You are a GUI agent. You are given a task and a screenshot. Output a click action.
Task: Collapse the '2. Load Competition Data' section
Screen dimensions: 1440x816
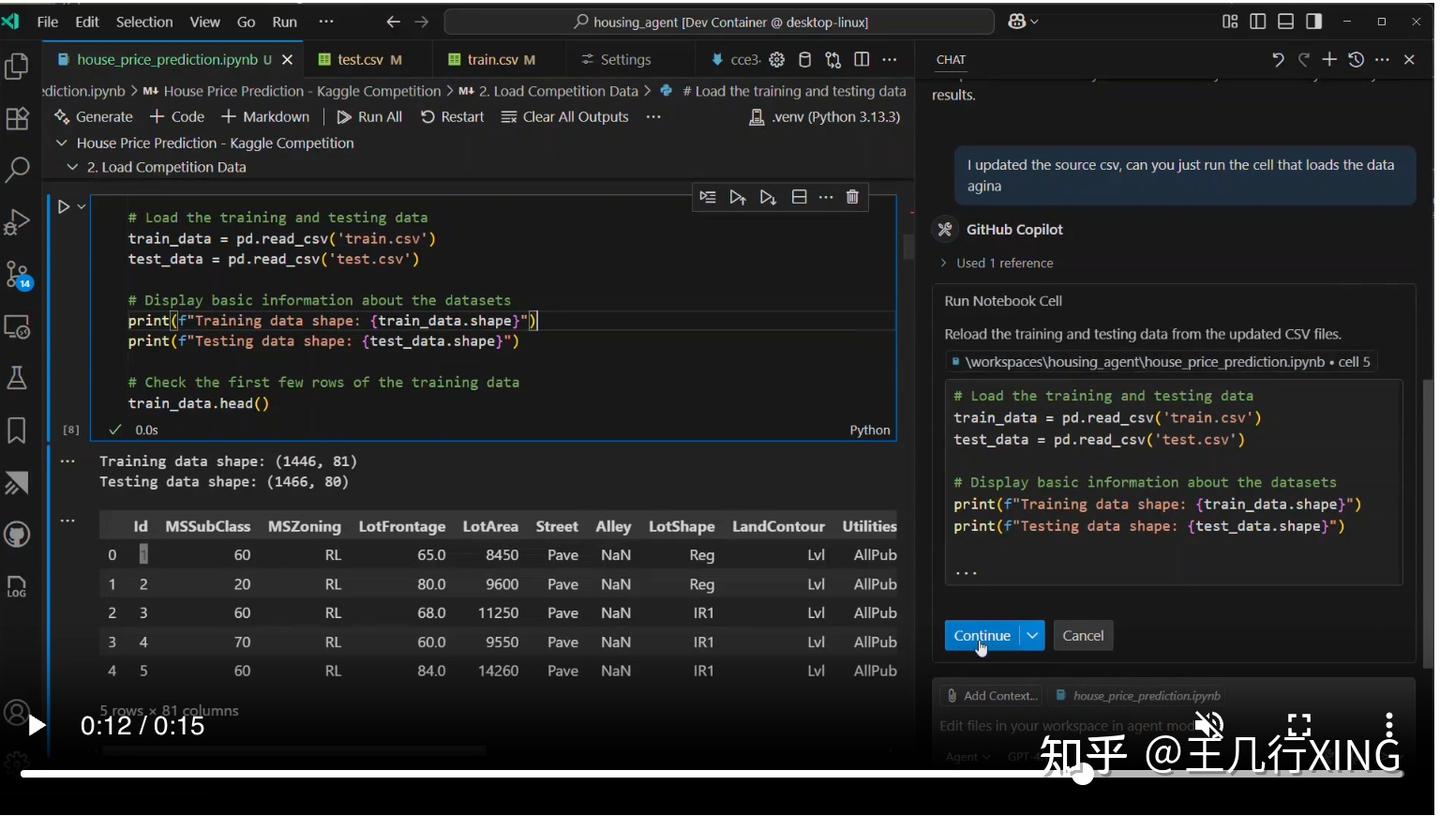click(x=72, y=167)
